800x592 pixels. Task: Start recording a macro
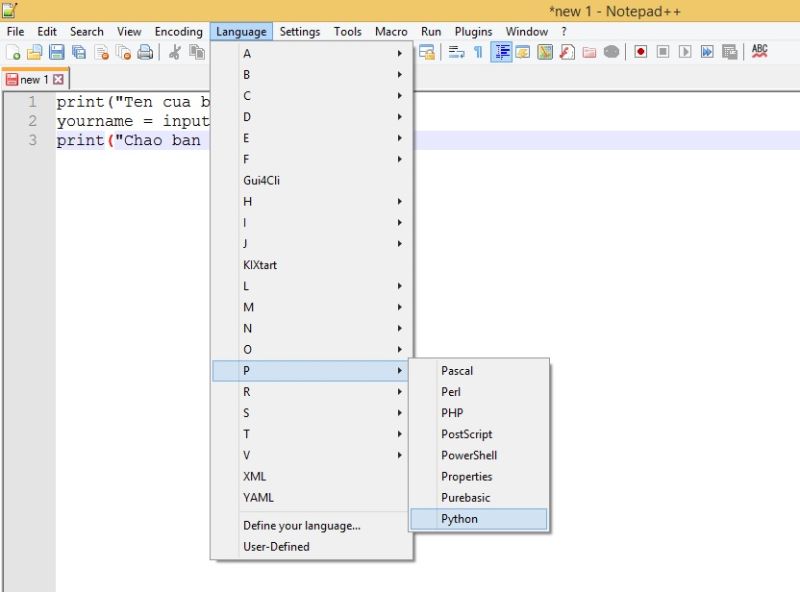click(x=640, y=51)
